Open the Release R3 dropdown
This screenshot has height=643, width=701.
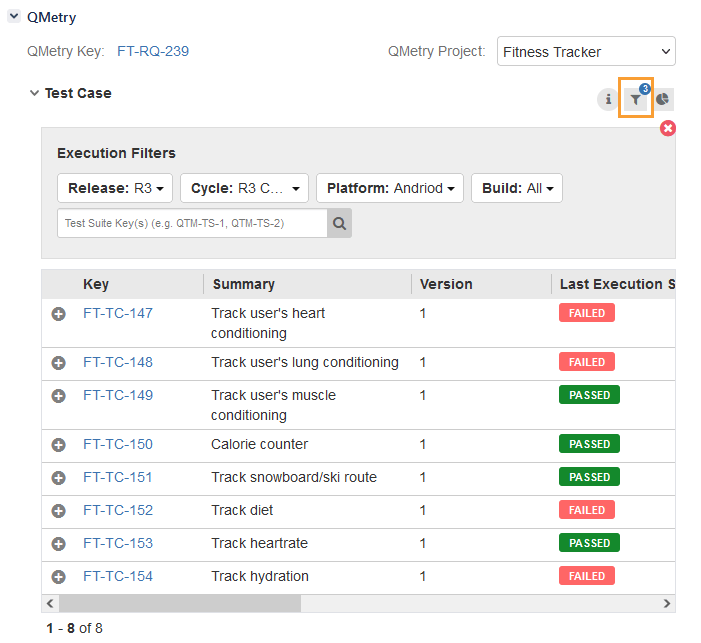click(115, 188)
